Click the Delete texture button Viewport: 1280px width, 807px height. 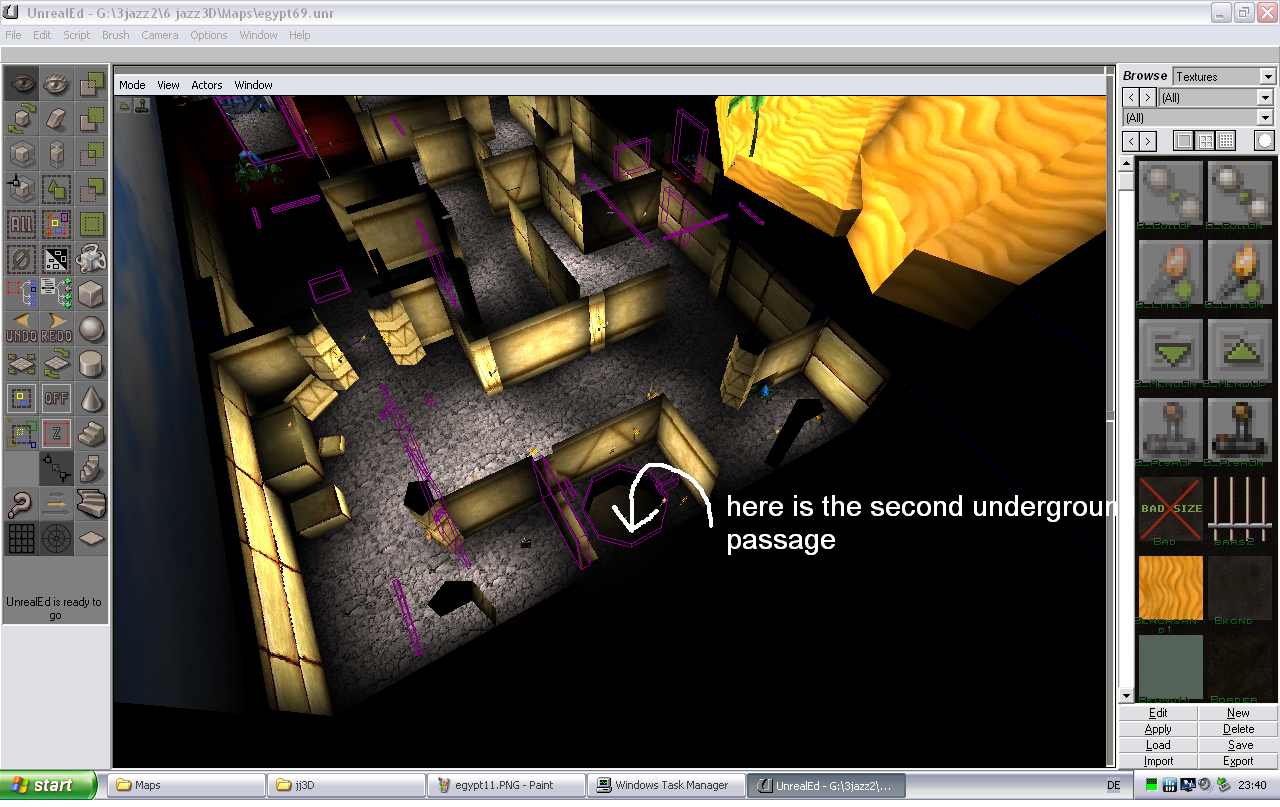tap(1238, 729)
